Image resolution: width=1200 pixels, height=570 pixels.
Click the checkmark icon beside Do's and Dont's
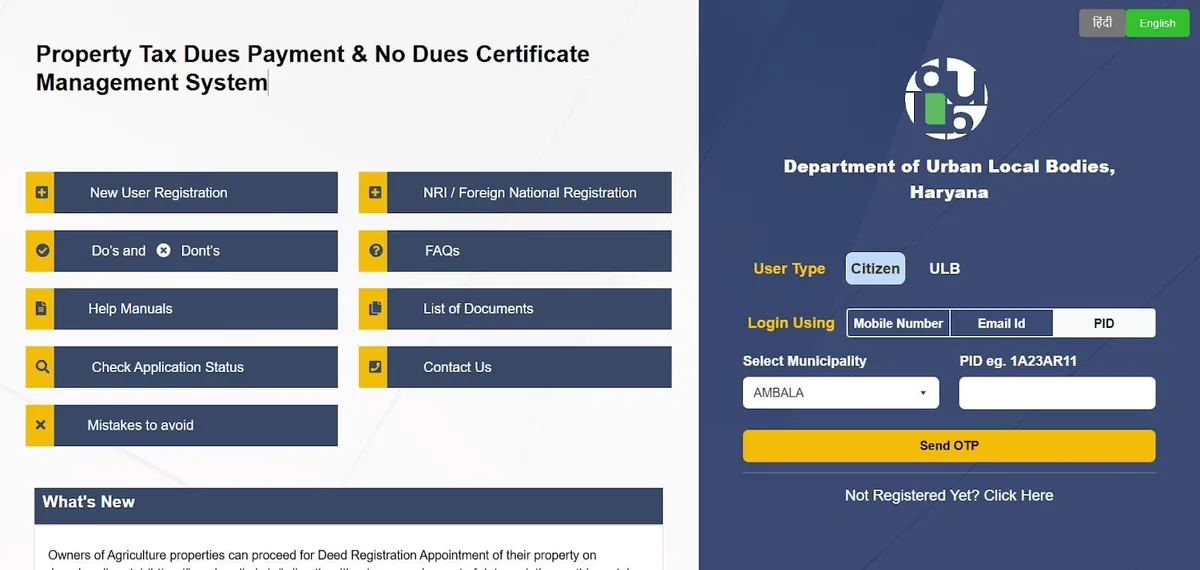pos(41,251)
